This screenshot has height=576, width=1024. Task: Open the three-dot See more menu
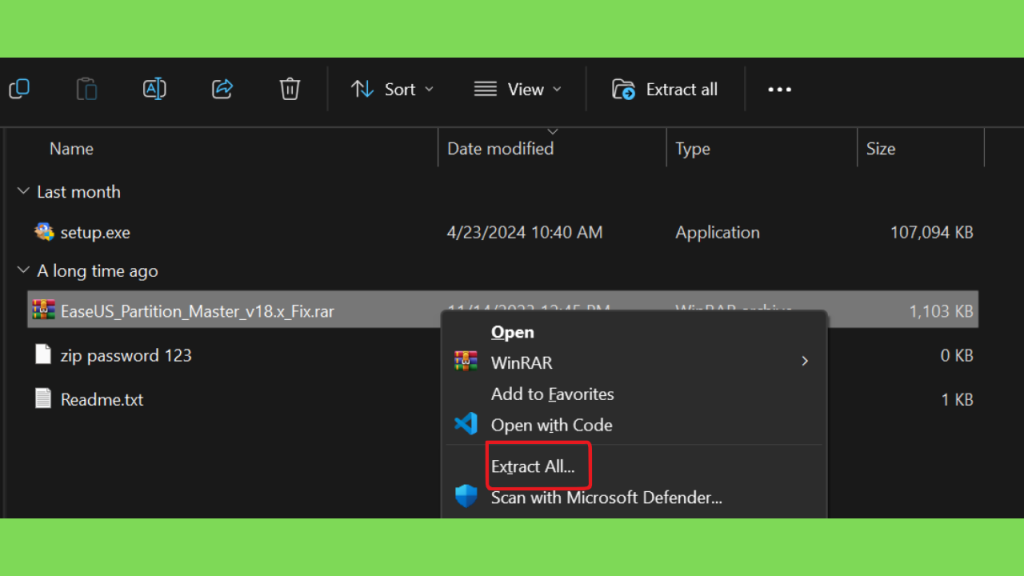pyautogui.click(x=780, y=89)
